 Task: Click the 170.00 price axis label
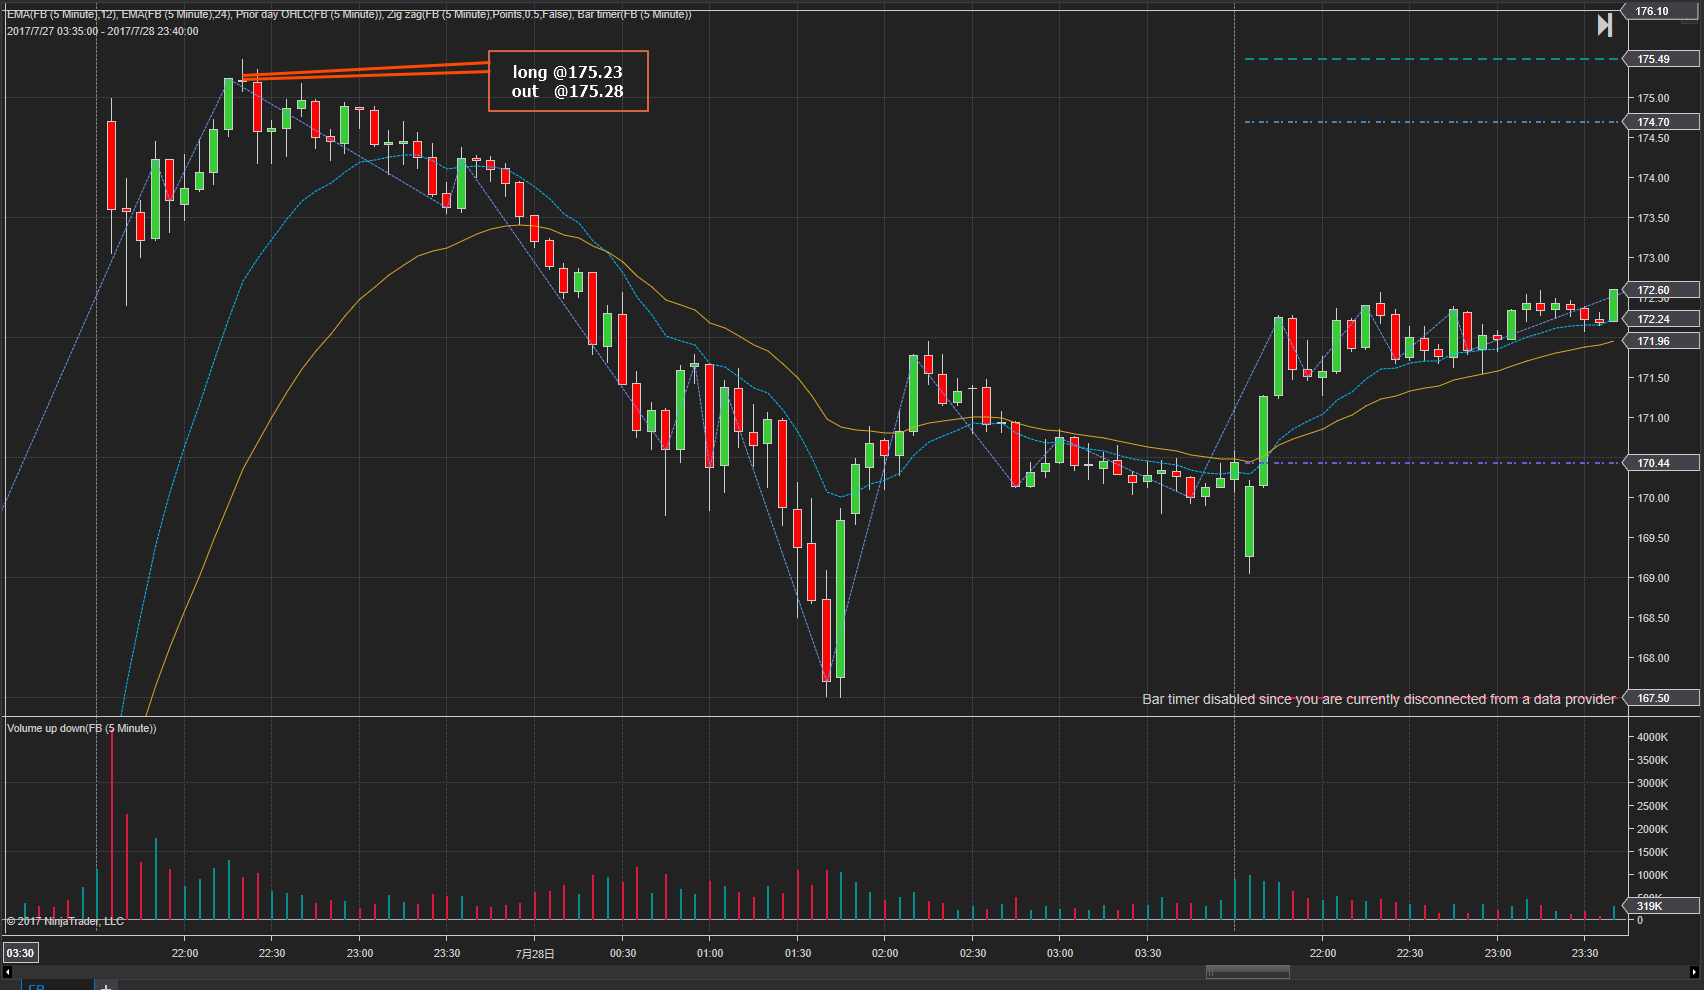pyautogui.click(x=1653, y=498)
